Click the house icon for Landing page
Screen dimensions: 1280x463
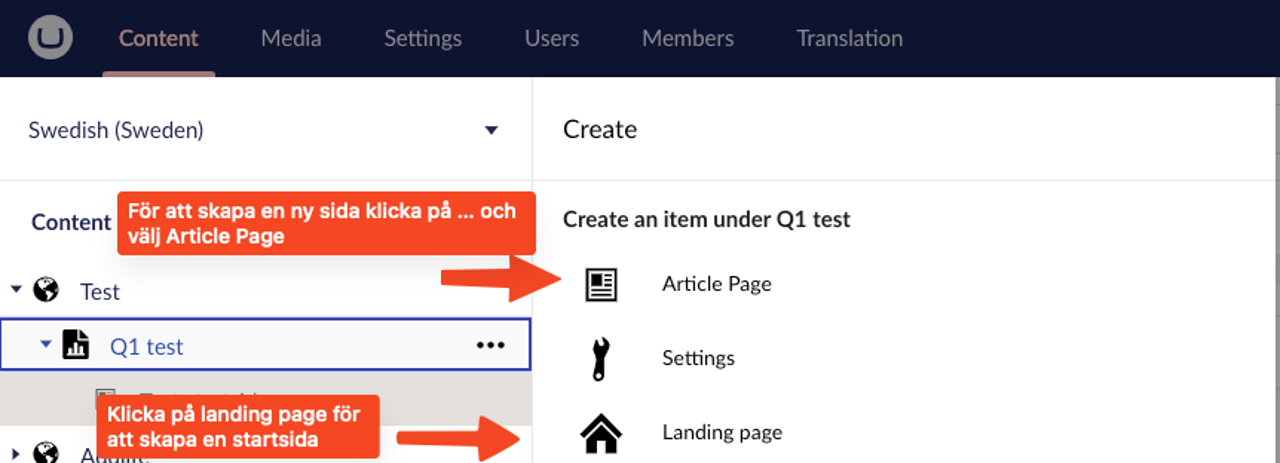[601, 433]
